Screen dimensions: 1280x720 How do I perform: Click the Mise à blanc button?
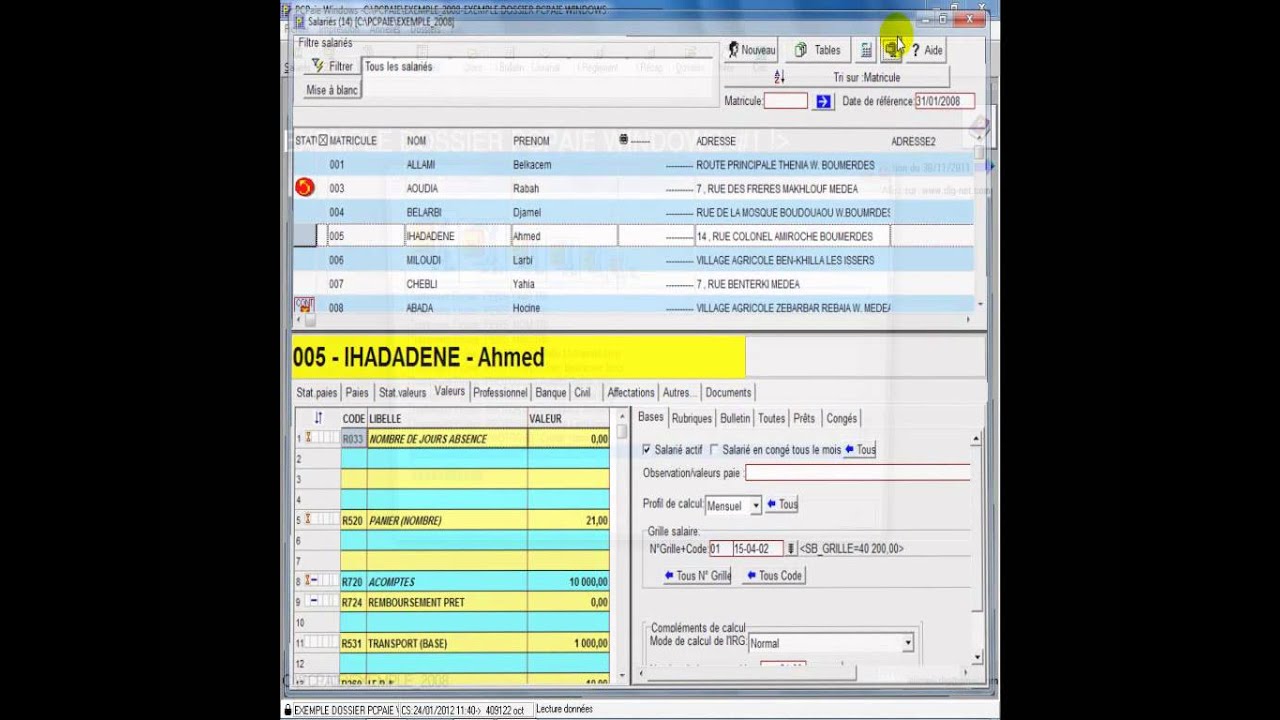pyautogui.click(x=332, y=90)
